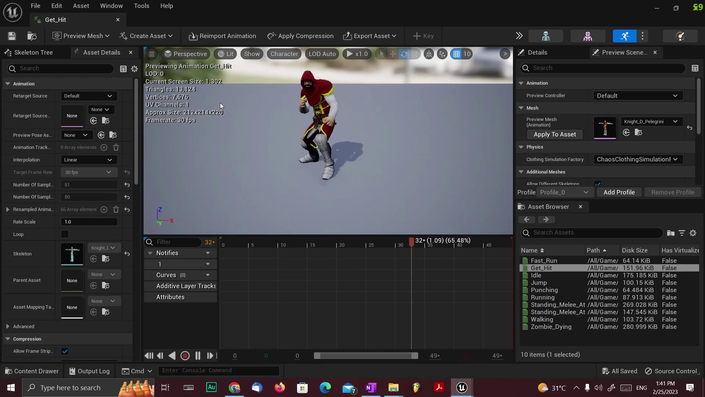Click Reimport Animation button
705x397 pixels.
pos(222,36)
